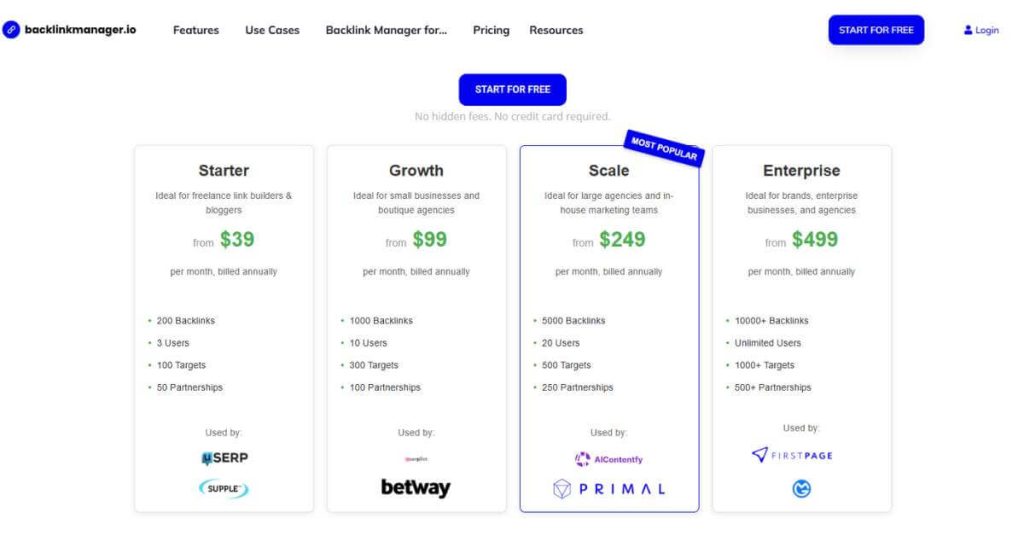Viewport: 1024px width, 536px height.
Task: Expand the Backlink Manager for... menu
Action: coord(386,30)
